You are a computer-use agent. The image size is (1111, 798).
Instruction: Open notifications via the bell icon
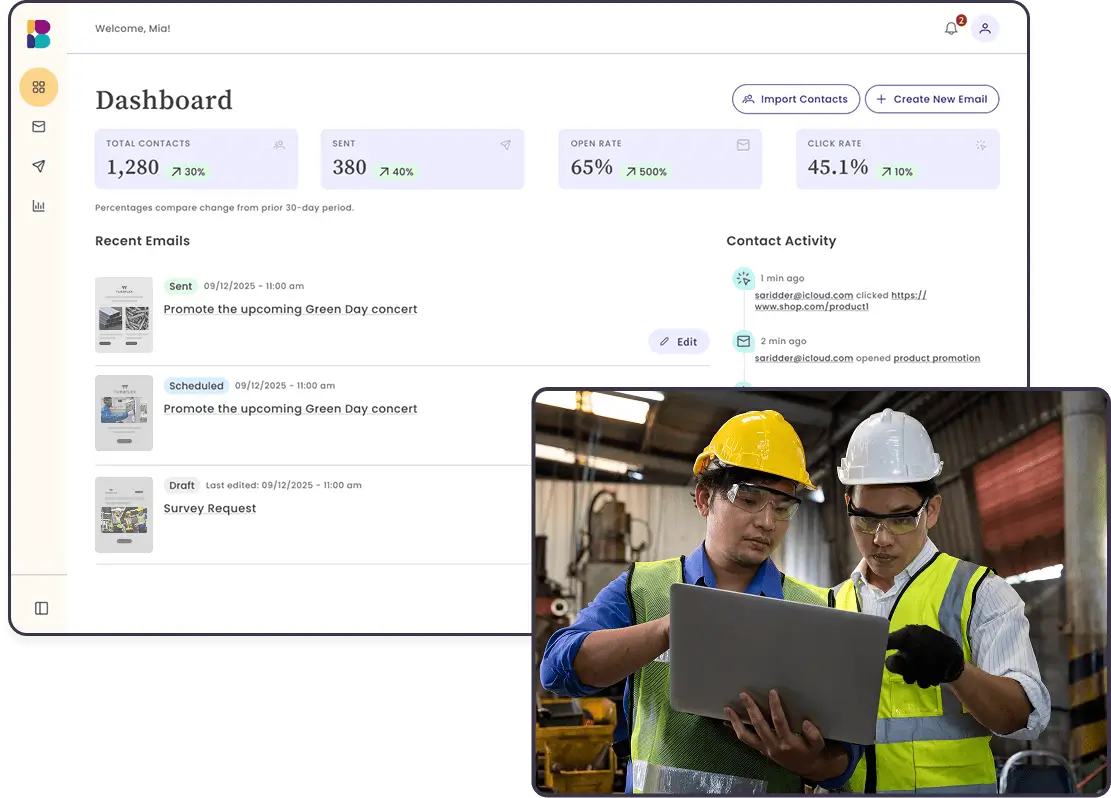click(948, 28)
